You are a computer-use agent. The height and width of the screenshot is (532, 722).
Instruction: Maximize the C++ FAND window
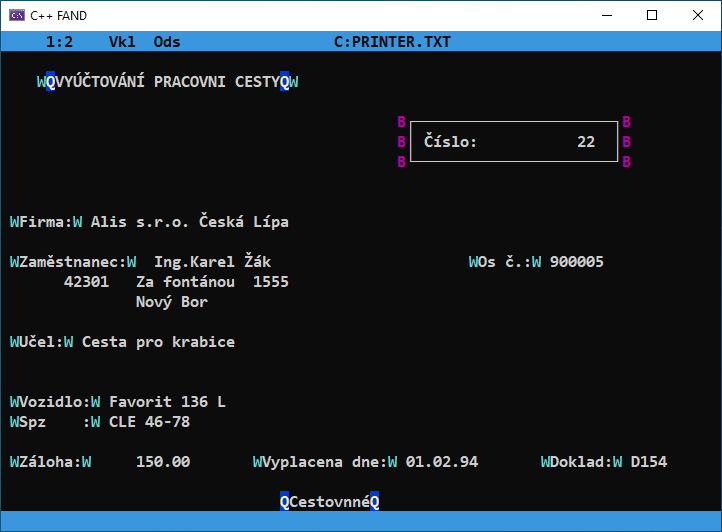[x=652, y=15]
